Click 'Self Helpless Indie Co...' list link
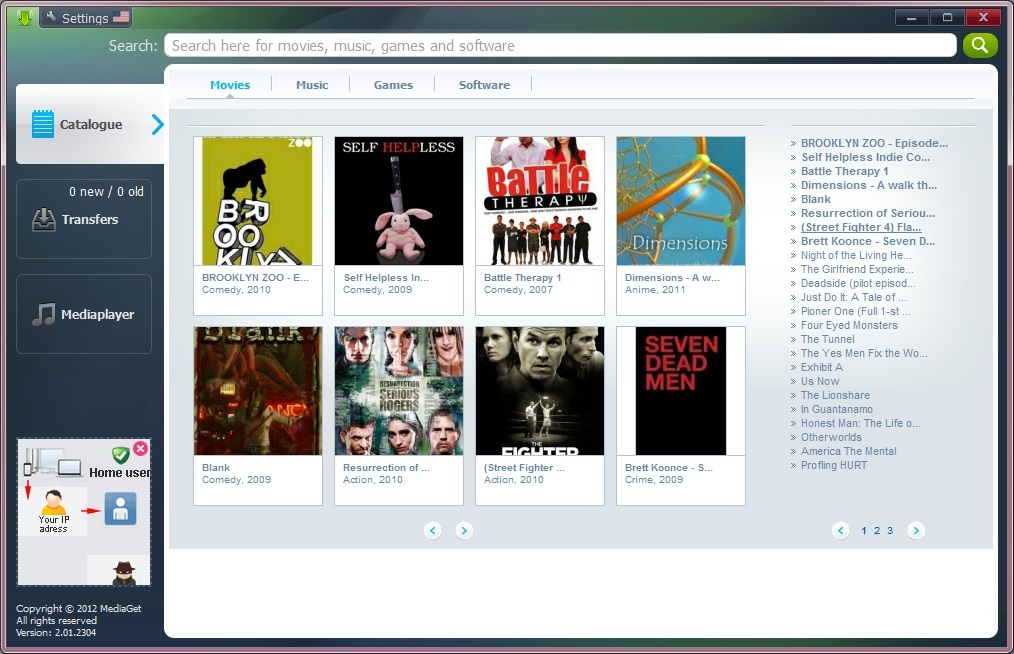Screen dimensions: 1014x654 pos(865,157)
